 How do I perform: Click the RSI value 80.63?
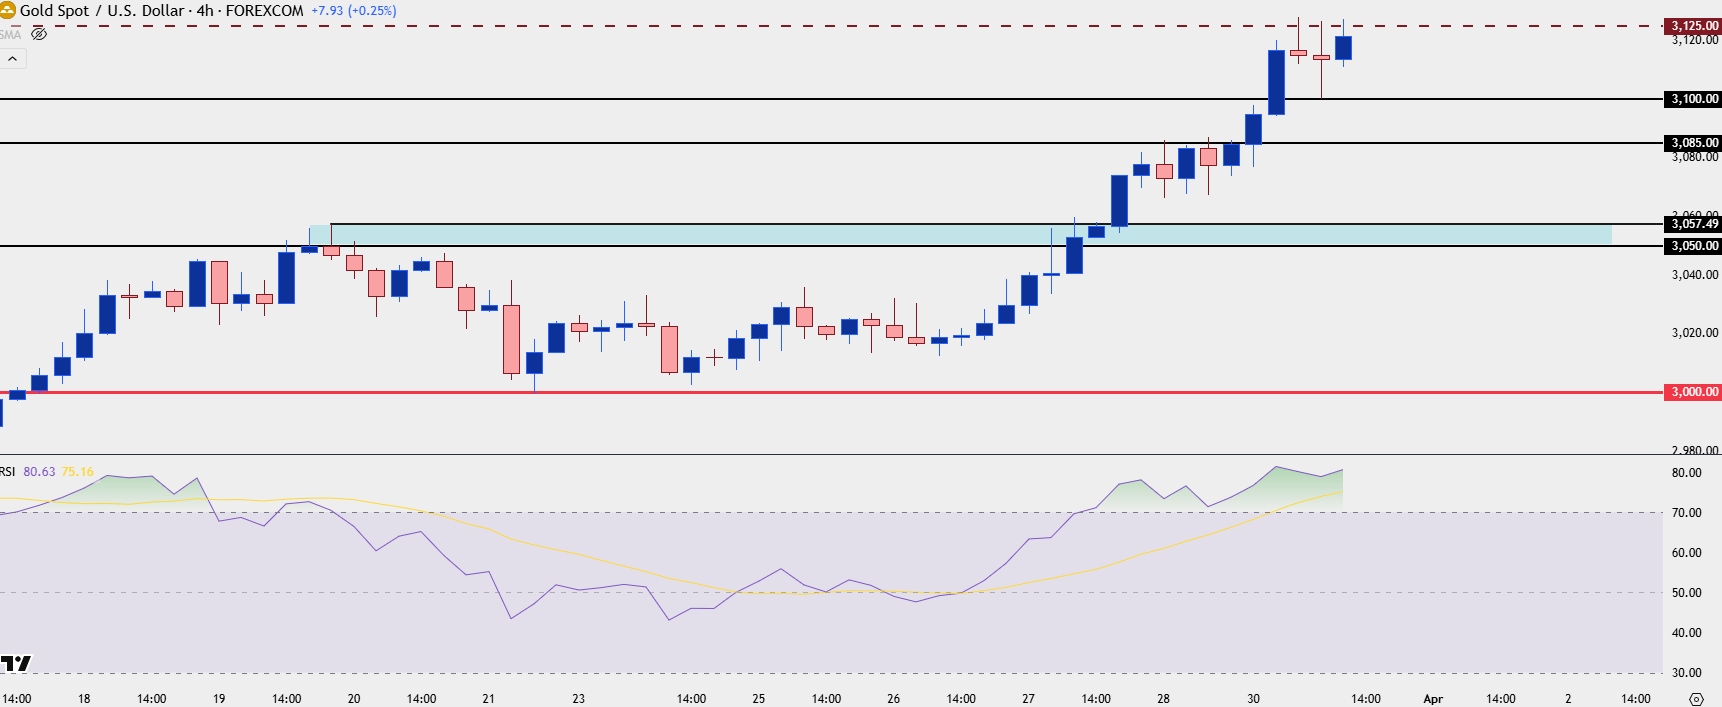point(39,472)
